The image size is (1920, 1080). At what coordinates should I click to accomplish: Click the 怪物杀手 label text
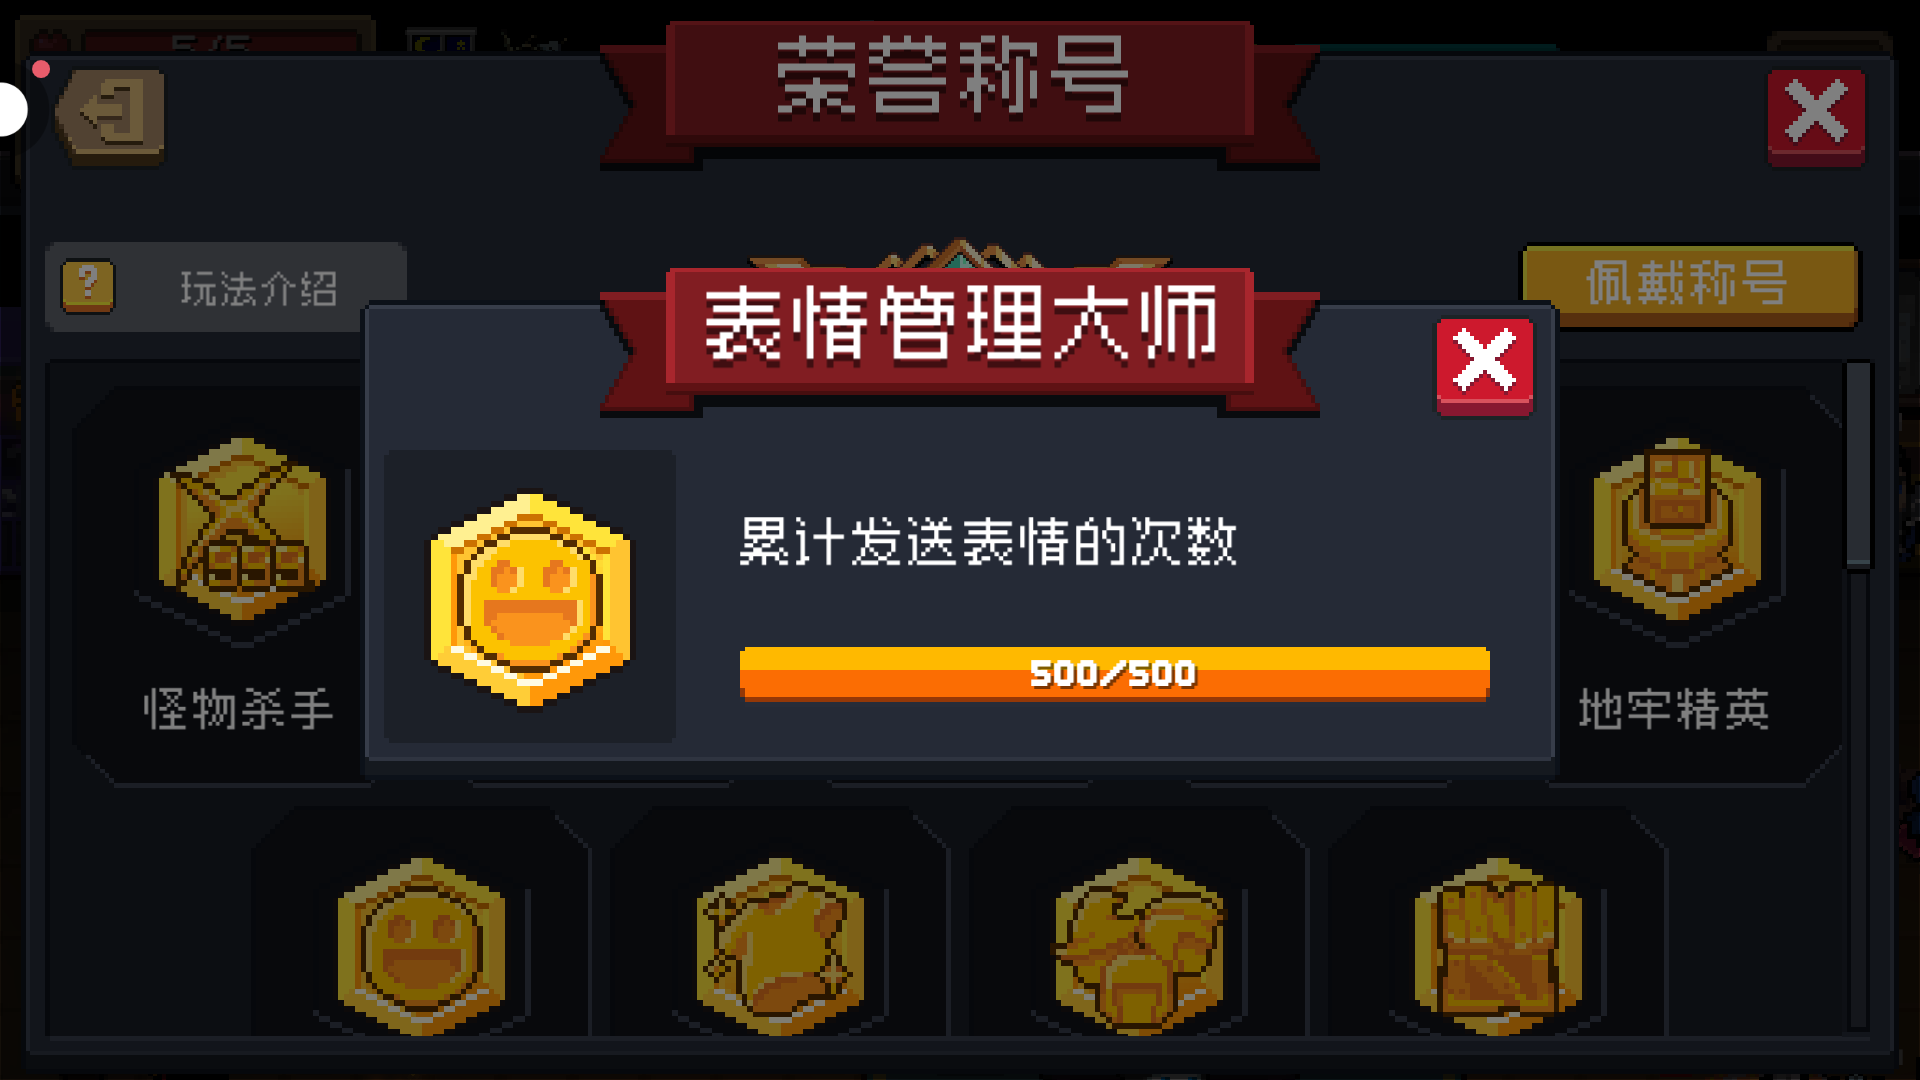238,709
